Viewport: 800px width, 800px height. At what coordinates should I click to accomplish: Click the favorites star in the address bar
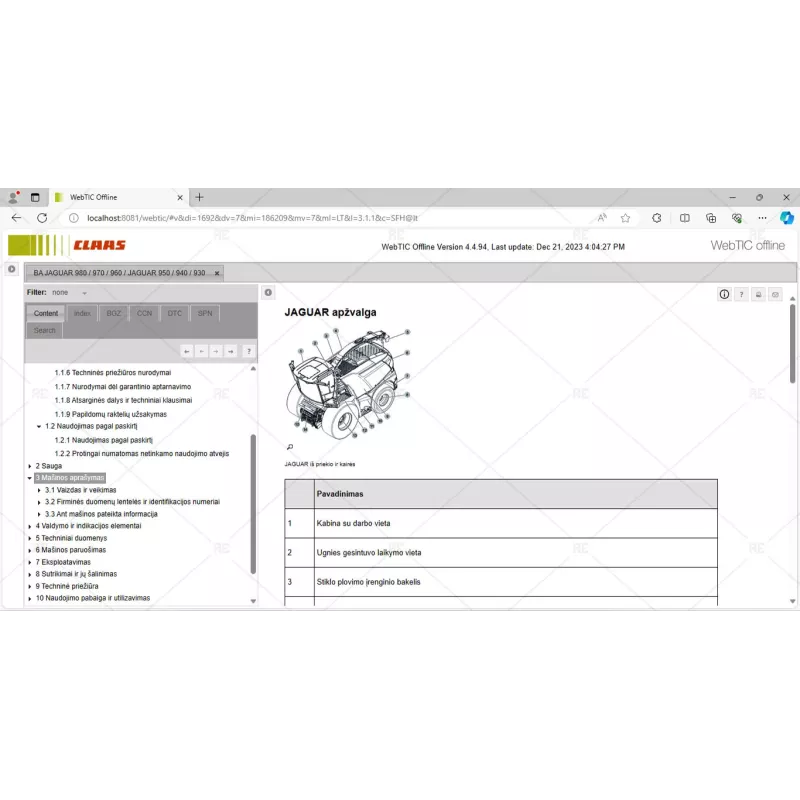[623, 217]
